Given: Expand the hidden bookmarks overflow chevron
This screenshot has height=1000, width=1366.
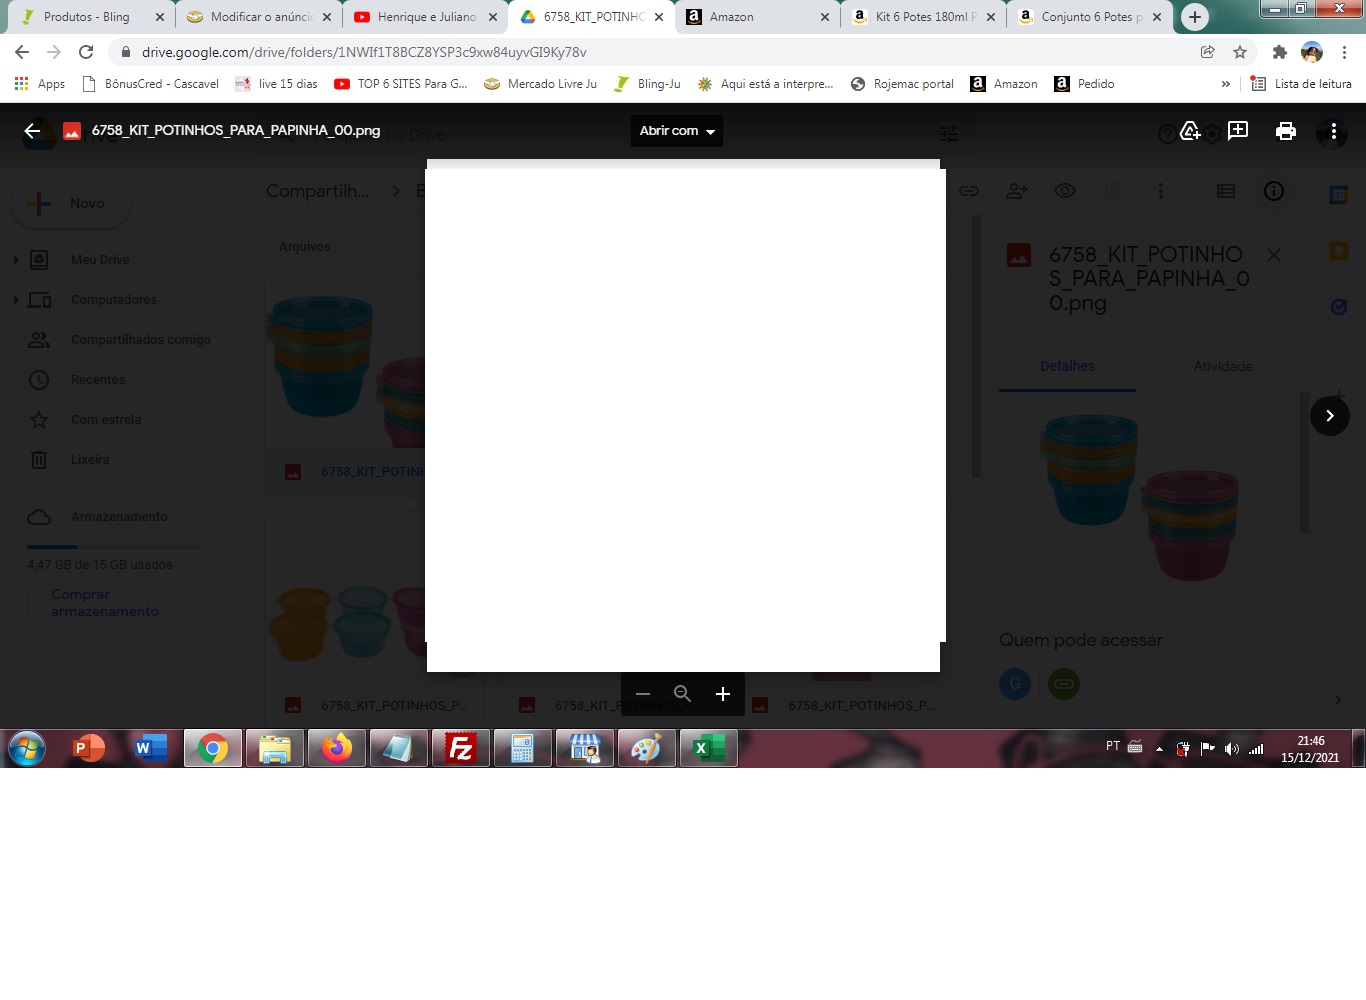Looking at the screenshot, I should 1225,84.
